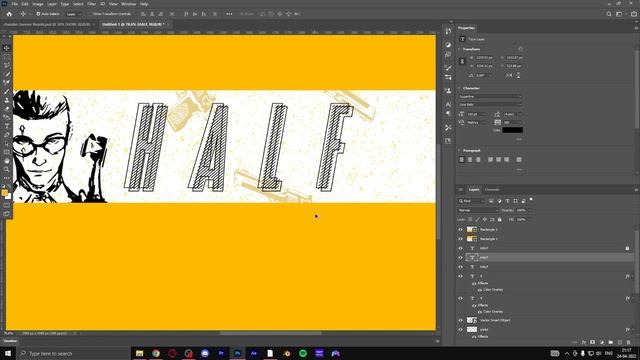Screen dimensions: 640x360
Task: Open Premiere Pro from the taskbar
Action: click(x=221, y=353)
